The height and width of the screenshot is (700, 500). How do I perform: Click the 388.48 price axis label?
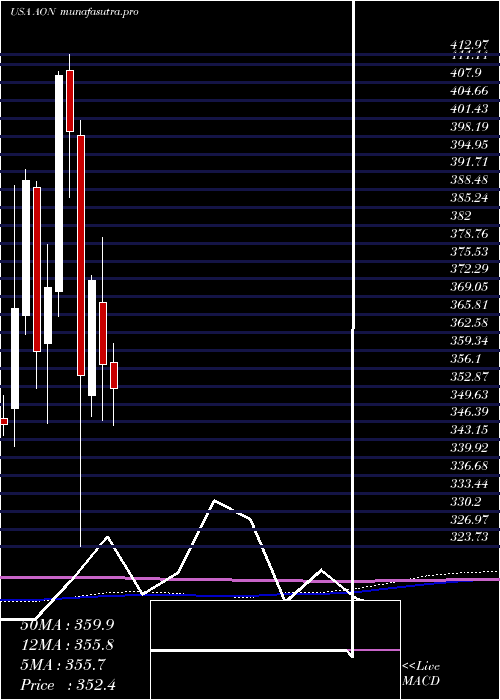(470, 179)
